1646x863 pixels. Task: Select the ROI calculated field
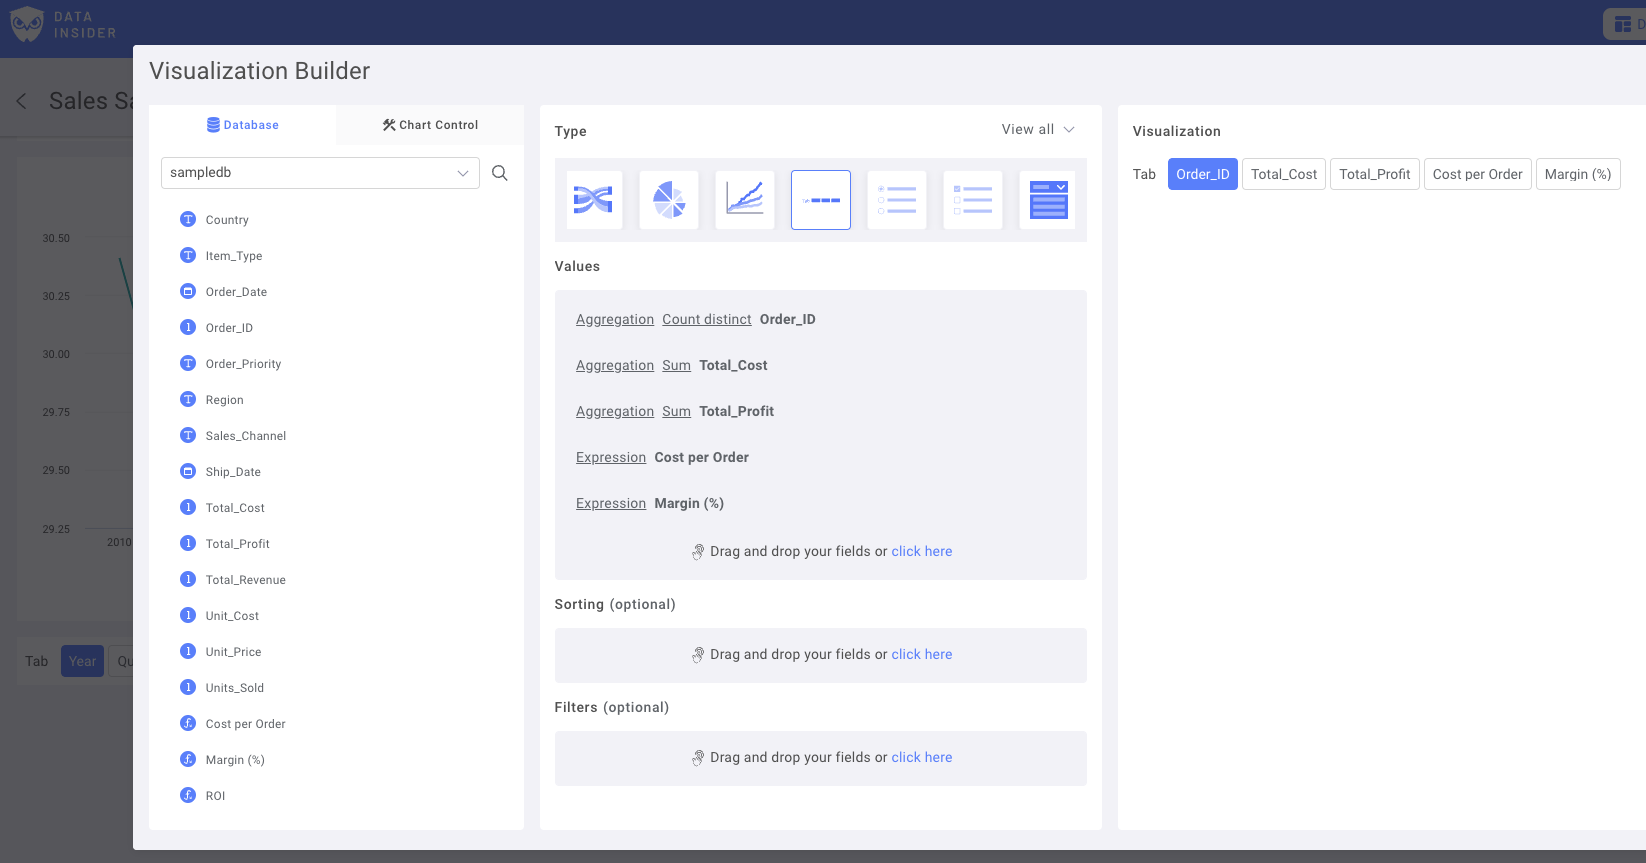[215, 796]
